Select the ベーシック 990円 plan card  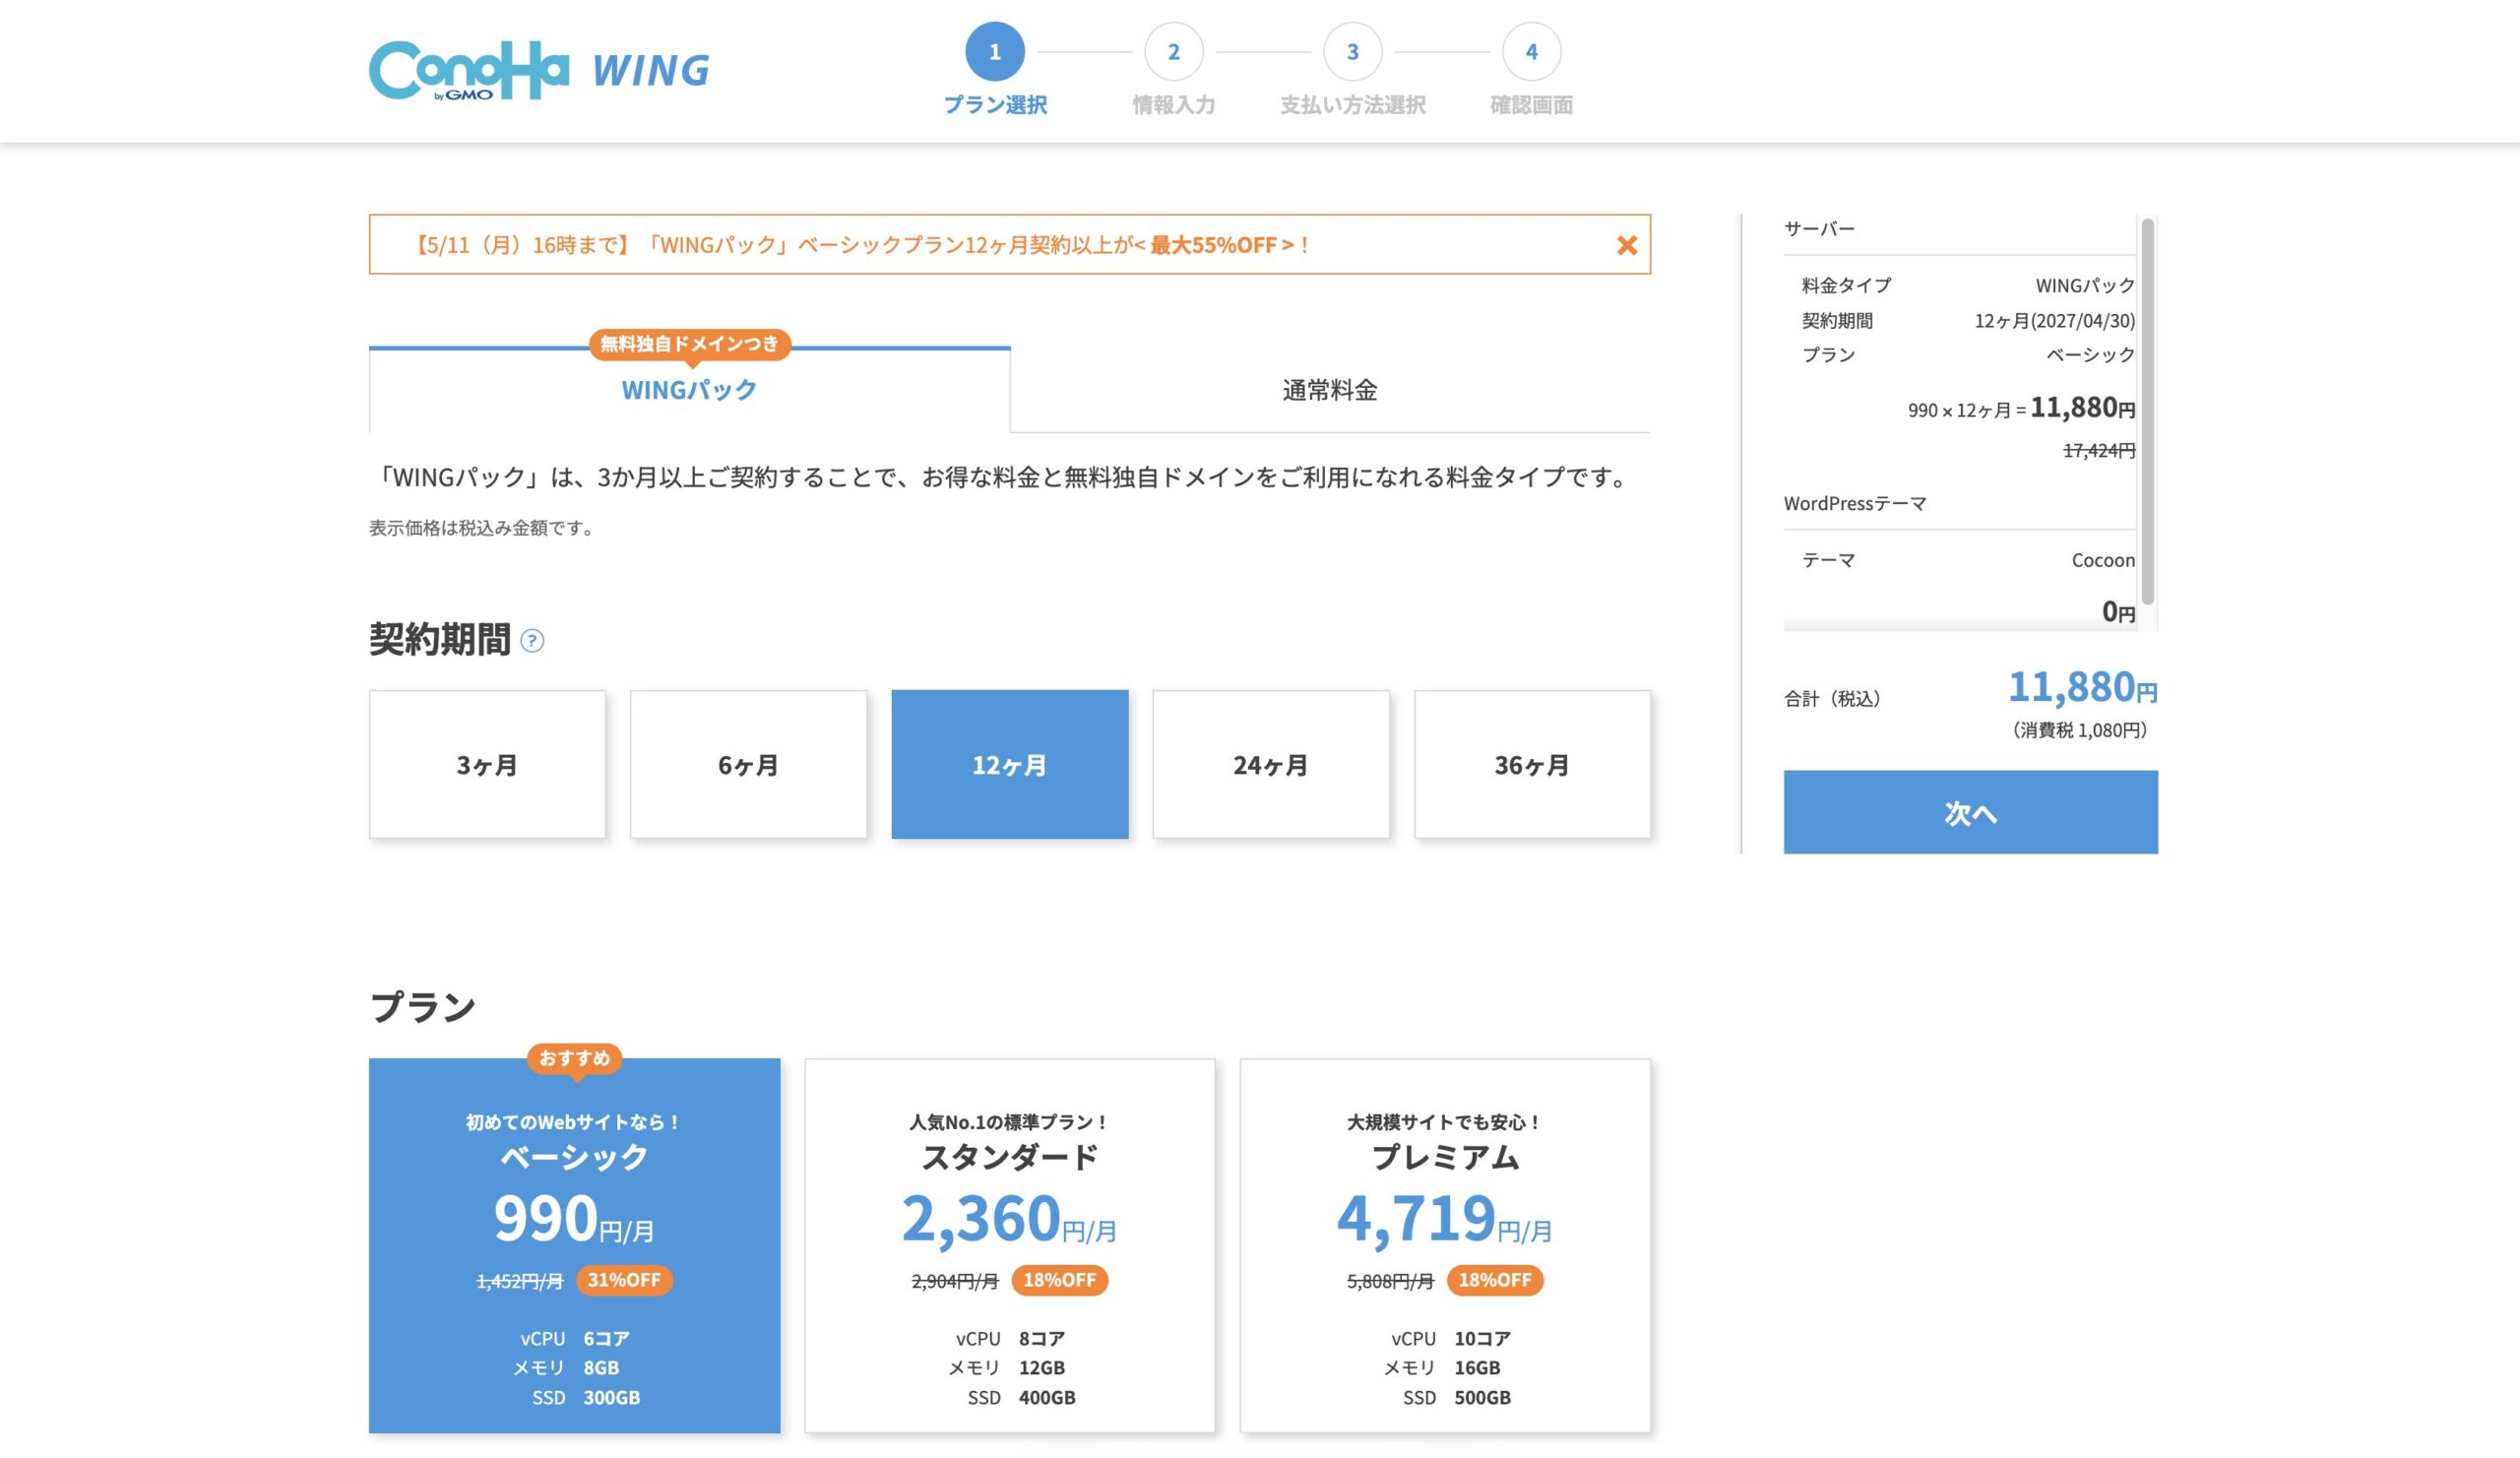click(574, 1245)
